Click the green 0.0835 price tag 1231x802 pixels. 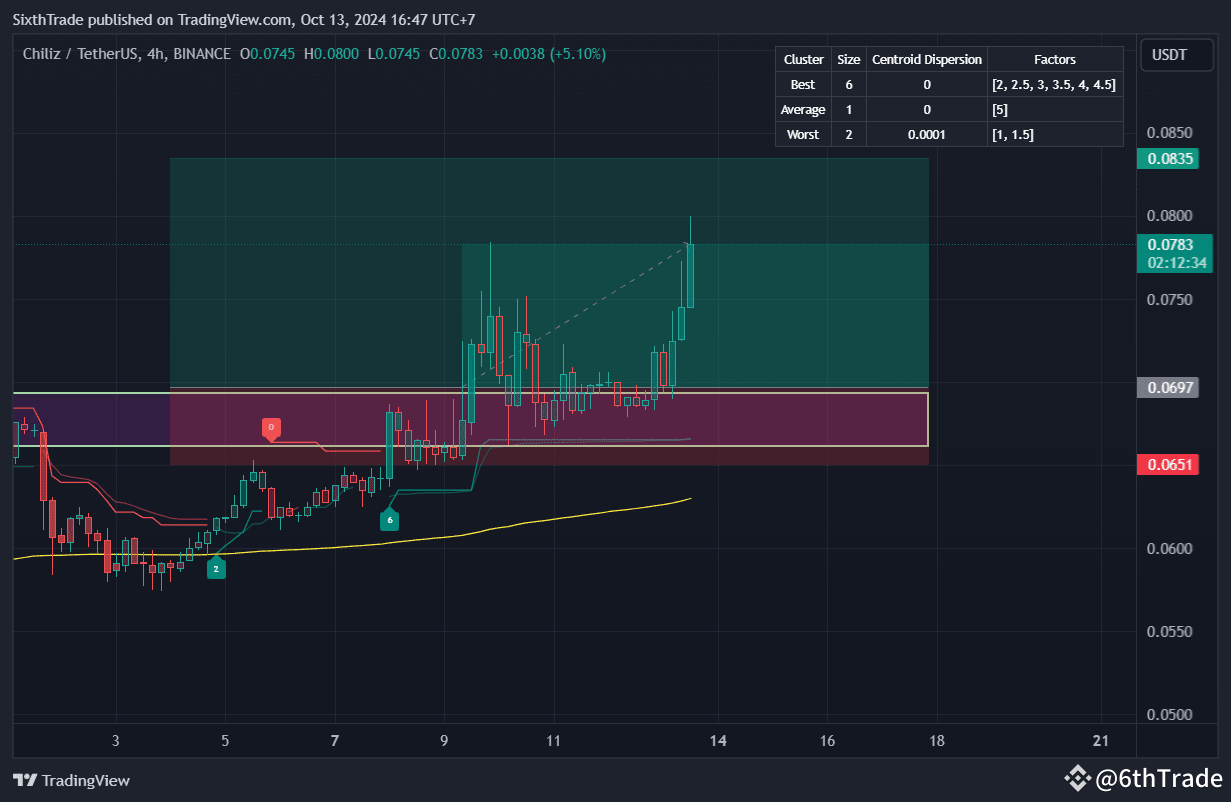tap(1167, 158)
